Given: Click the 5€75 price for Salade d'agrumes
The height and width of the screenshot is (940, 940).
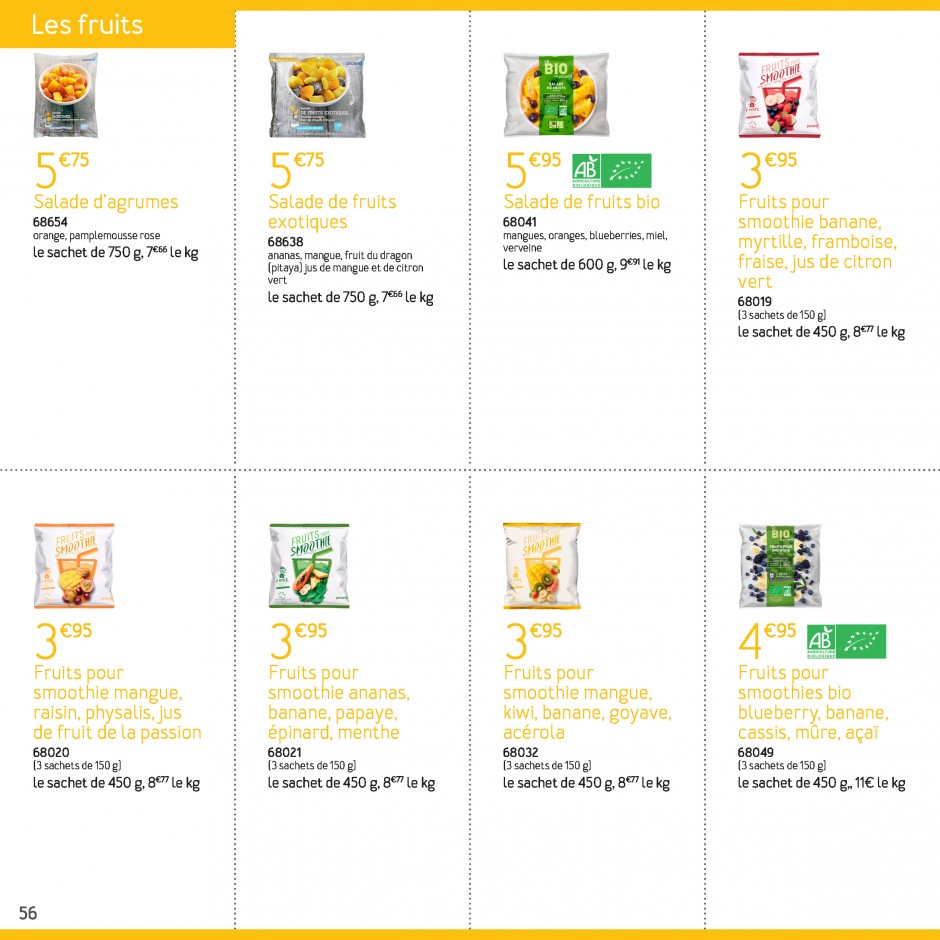Looking at the screenshot, I should tap(62, 170).
